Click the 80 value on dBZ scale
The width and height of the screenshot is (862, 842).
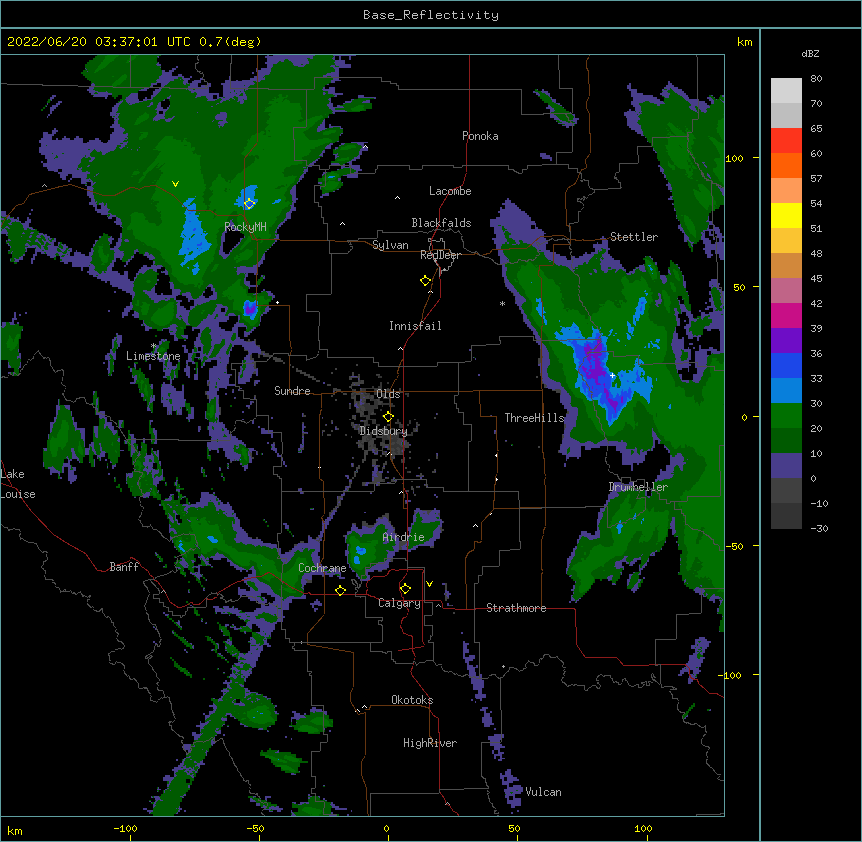[x=816, y=78]
